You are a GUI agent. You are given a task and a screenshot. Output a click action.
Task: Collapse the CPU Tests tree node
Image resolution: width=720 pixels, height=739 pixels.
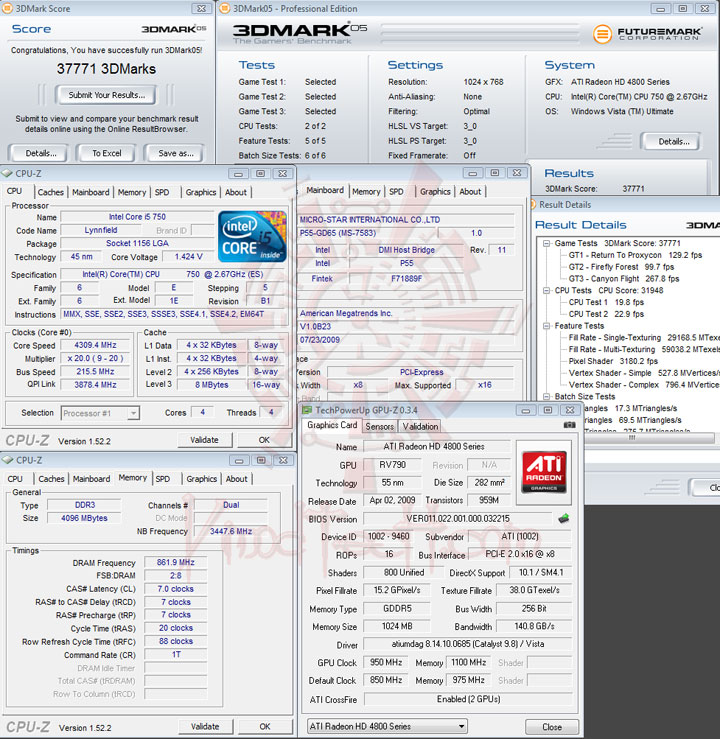546,290
